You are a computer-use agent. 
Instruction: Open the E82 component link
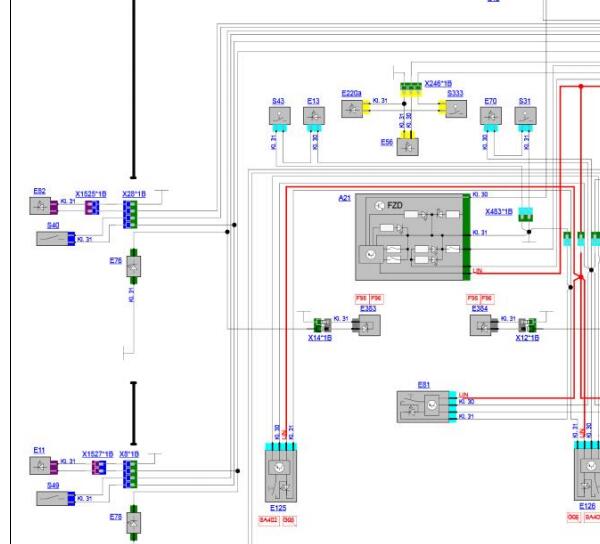39,191
